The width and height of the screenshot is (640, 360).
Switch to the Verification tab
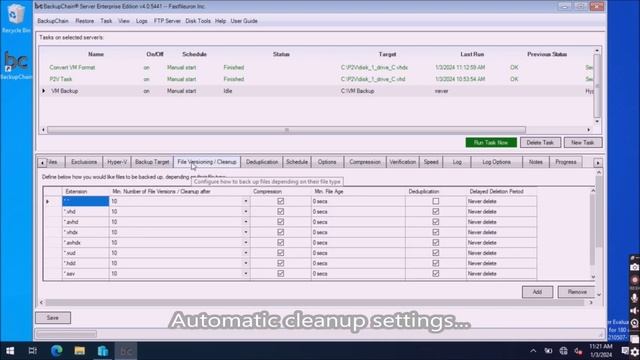click(x=402, y=162)
